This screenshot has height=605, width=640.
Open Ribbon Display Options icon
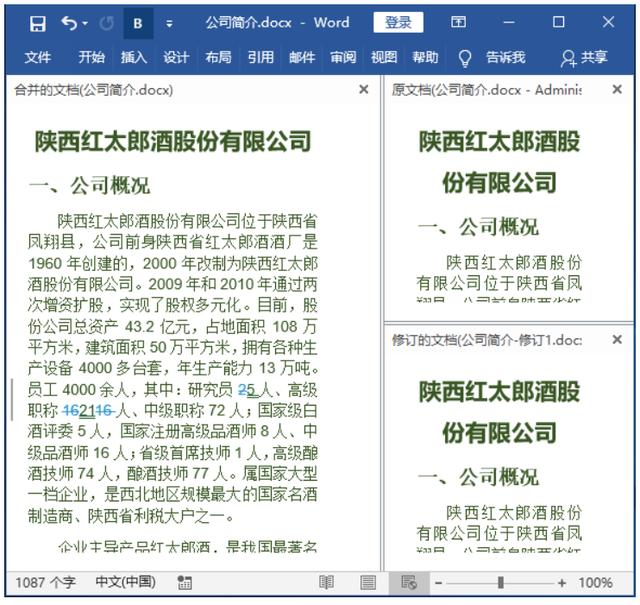458,22
